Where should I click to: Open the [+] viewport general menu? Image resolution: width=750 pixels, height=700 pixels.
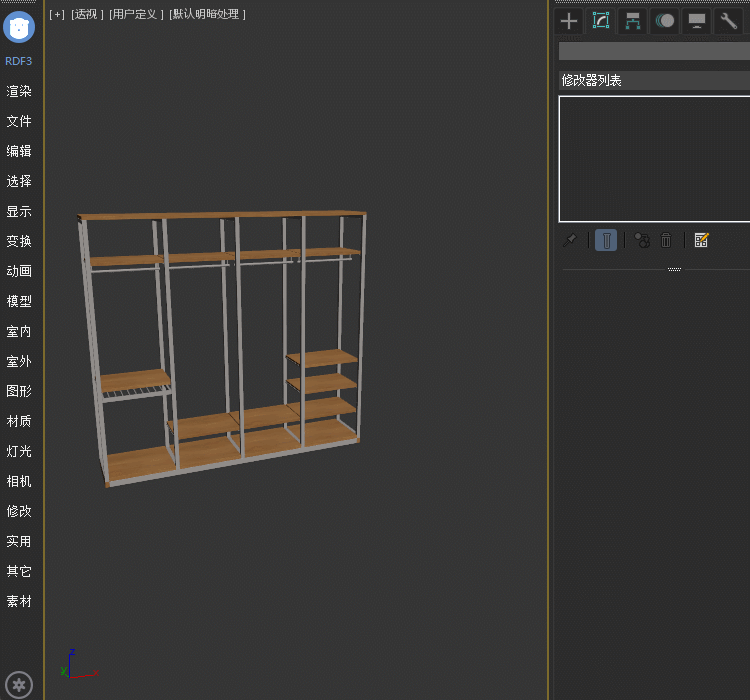coord(57,14)
